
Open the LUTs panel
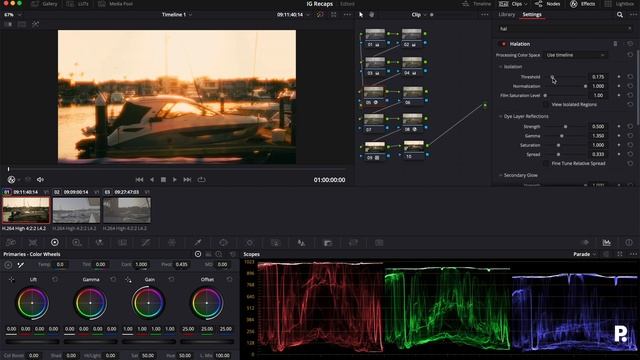(78, 4)
